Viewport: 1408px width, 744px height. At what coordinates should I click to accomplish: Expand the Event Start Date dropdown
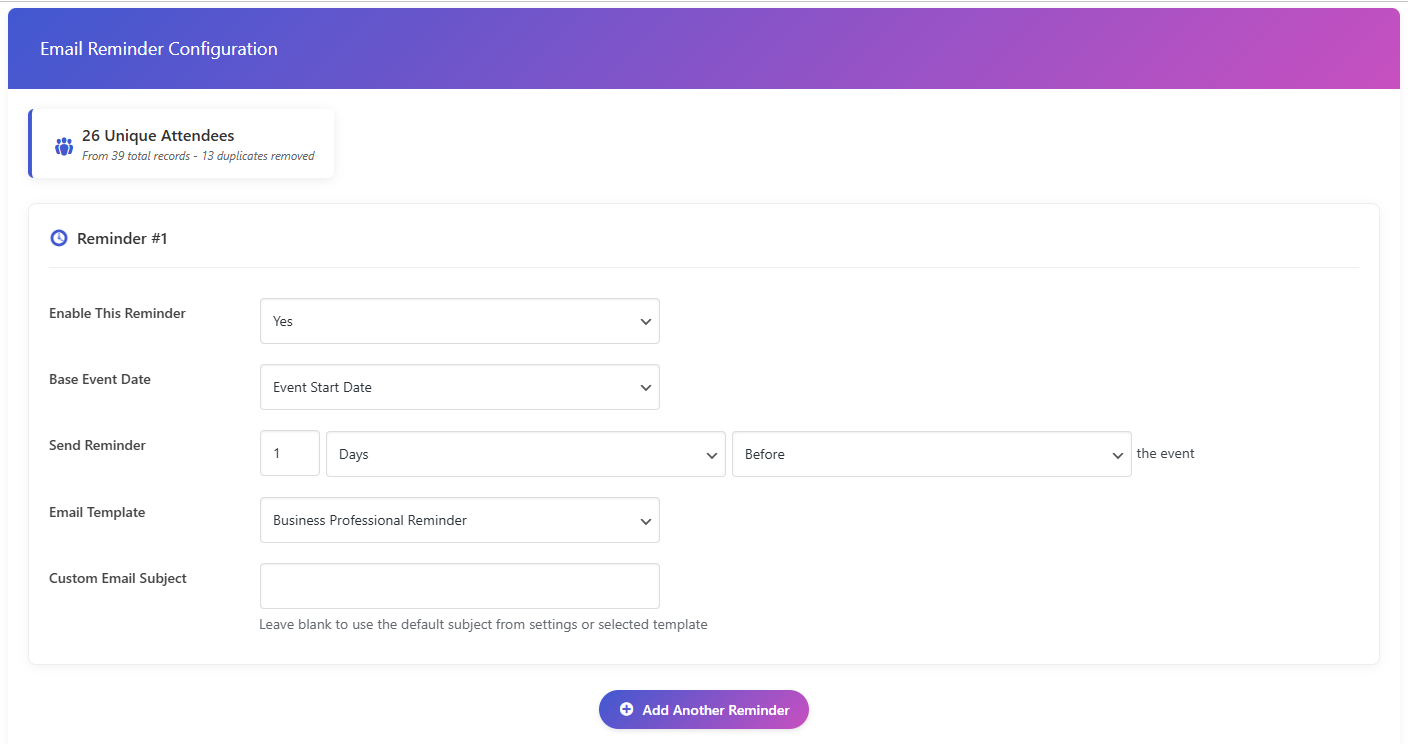459,387
